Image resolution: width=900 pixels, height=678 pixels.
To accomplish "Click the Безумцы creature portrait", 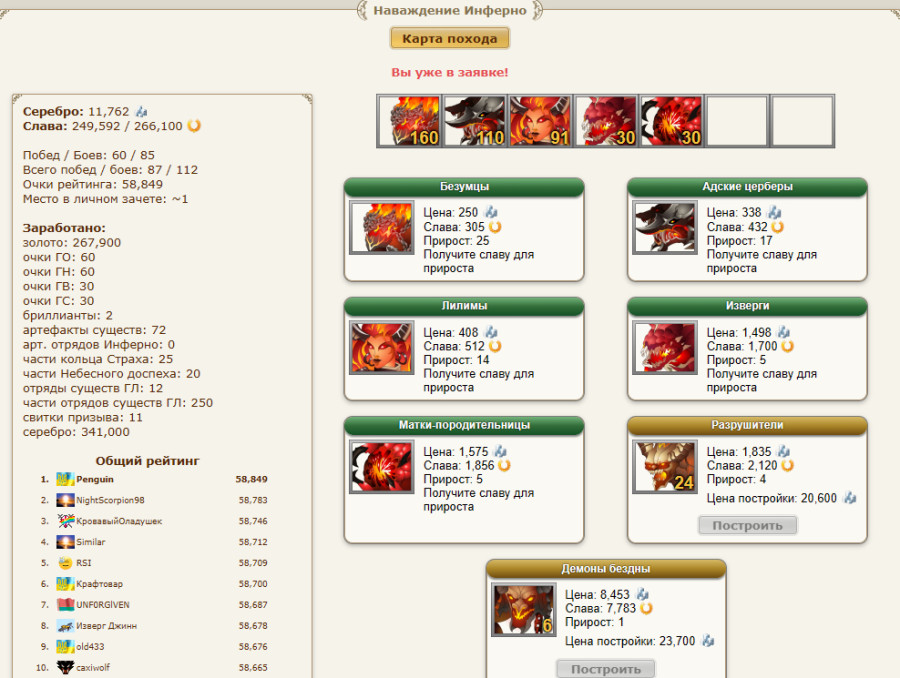I will pyautogui.click(x=382, y=227).
